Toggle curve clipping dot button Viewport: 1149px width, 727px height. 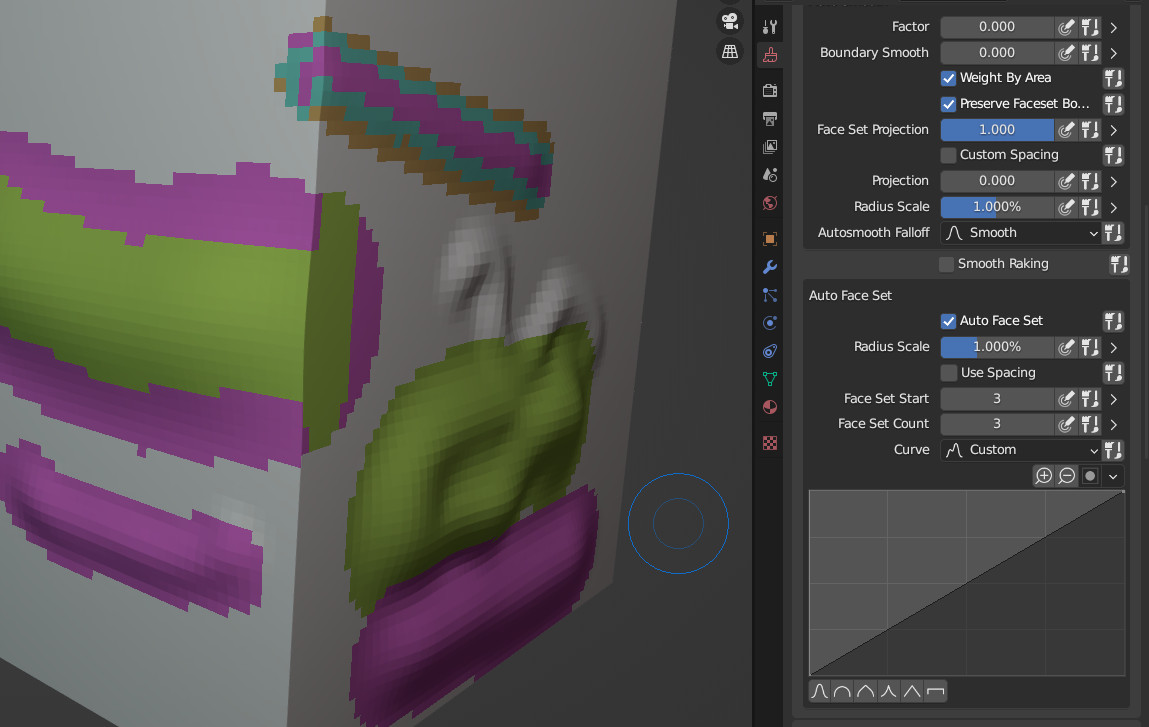pos(1090,476)
